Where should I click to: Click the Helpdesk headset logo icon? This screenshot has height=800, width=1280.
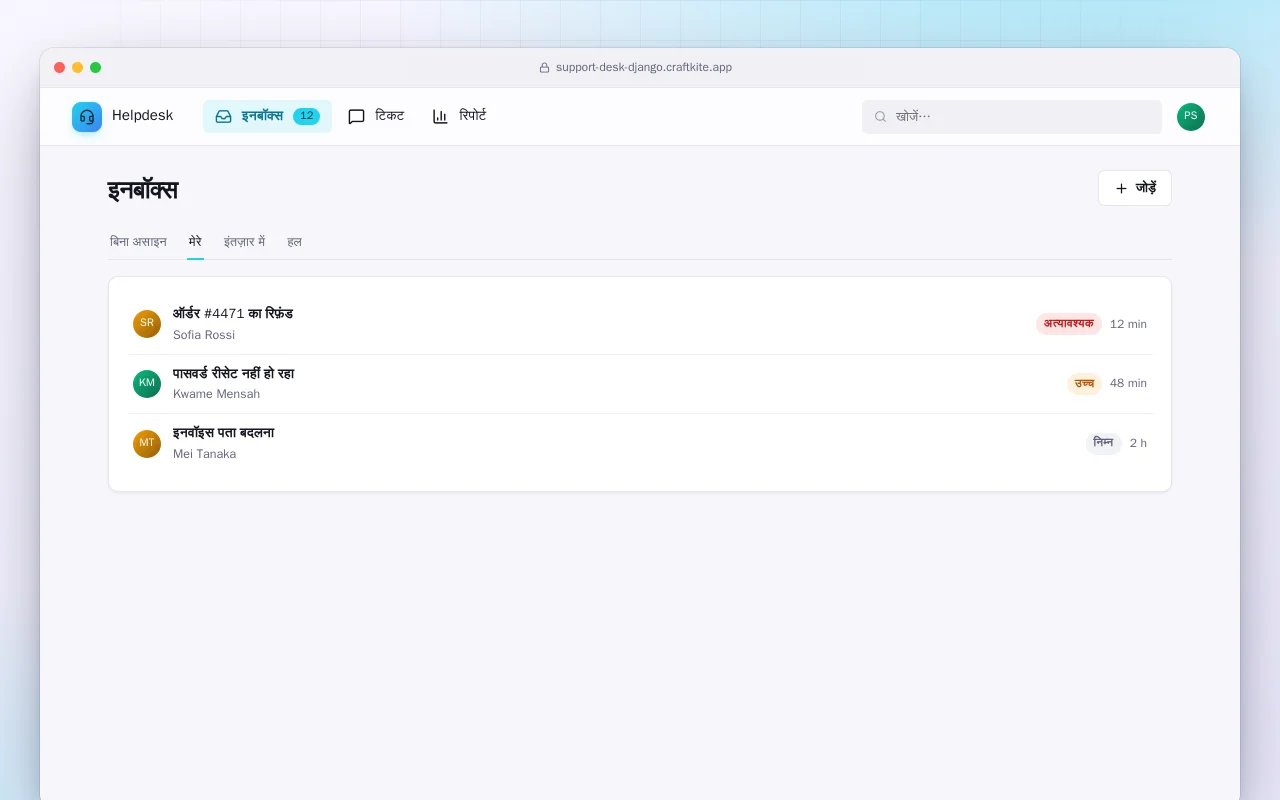click(87, 117)
